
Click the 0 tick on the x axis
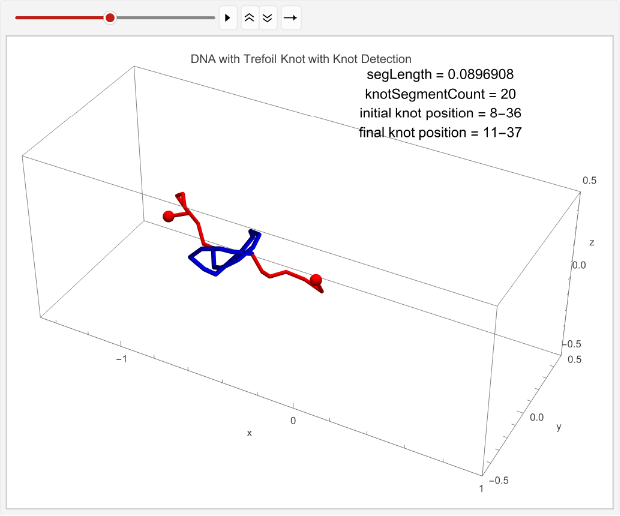click(x=293, y=421)
